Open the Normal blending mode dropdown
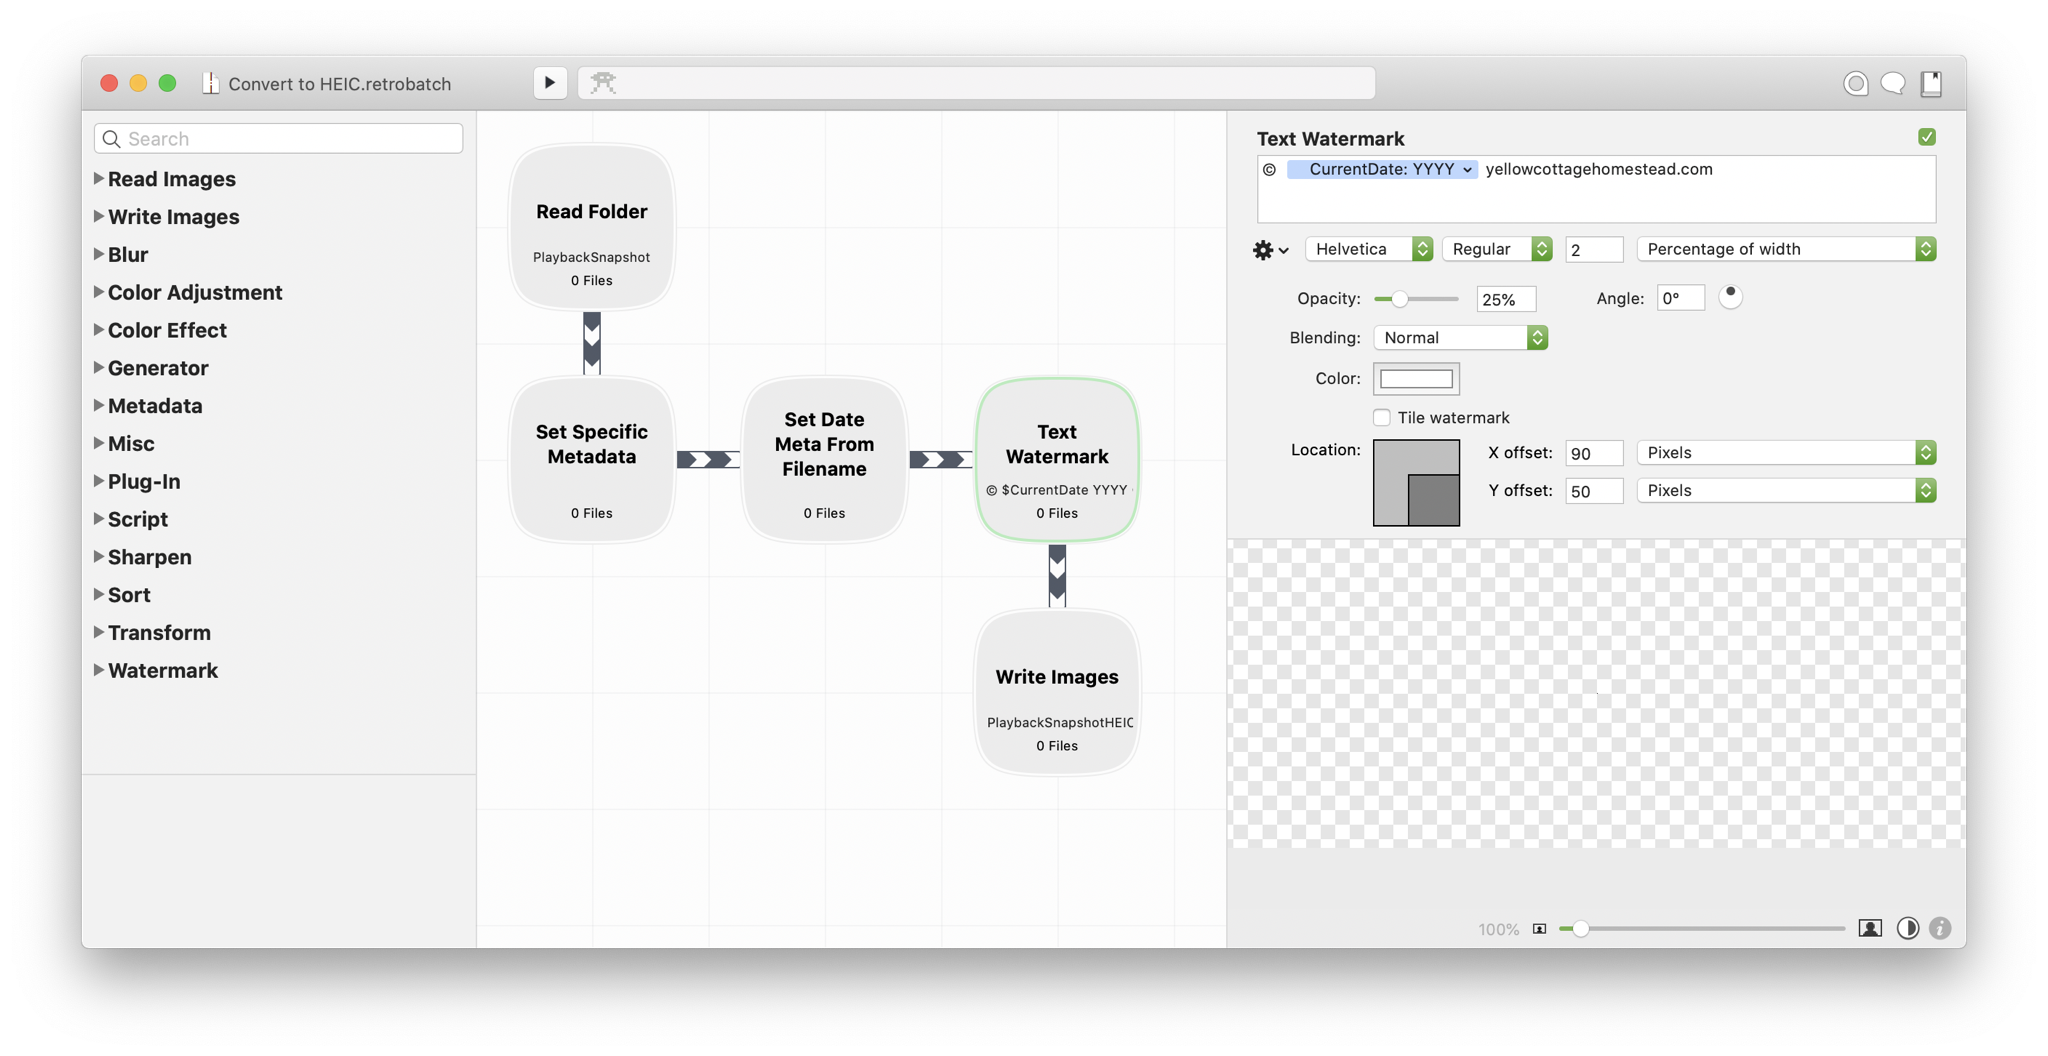 tap(1460, 338)
